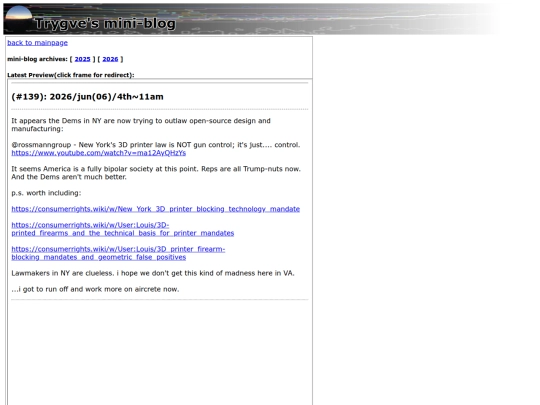Click the sentence 'Lawmakers in NY are clueless'
The width and height of the screenshot is (540, 405).
click(x=153, y=273)
